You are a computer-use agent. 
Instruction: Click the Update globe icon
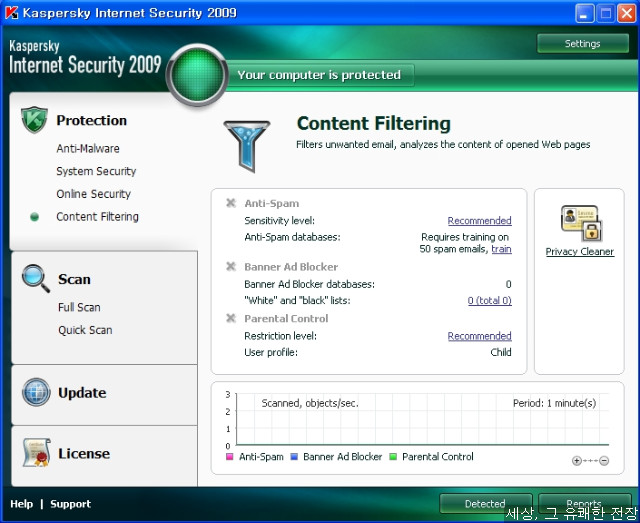[36, 392]
